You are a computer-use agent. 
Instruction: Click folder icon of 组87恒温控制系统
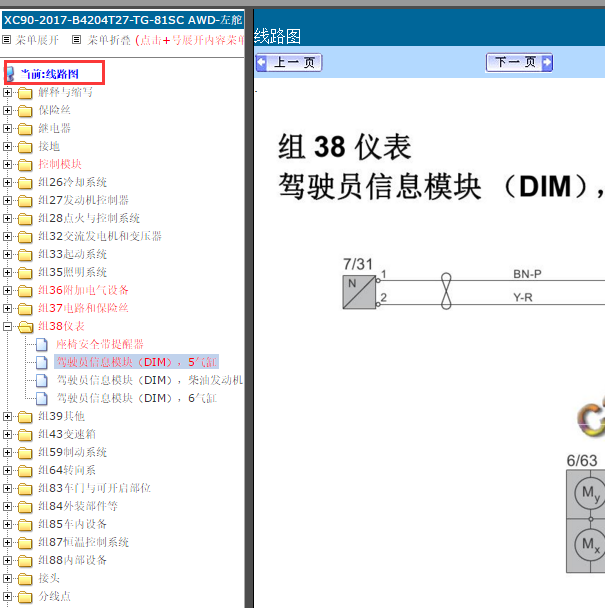pyautogui.click(x=25, y=542)
